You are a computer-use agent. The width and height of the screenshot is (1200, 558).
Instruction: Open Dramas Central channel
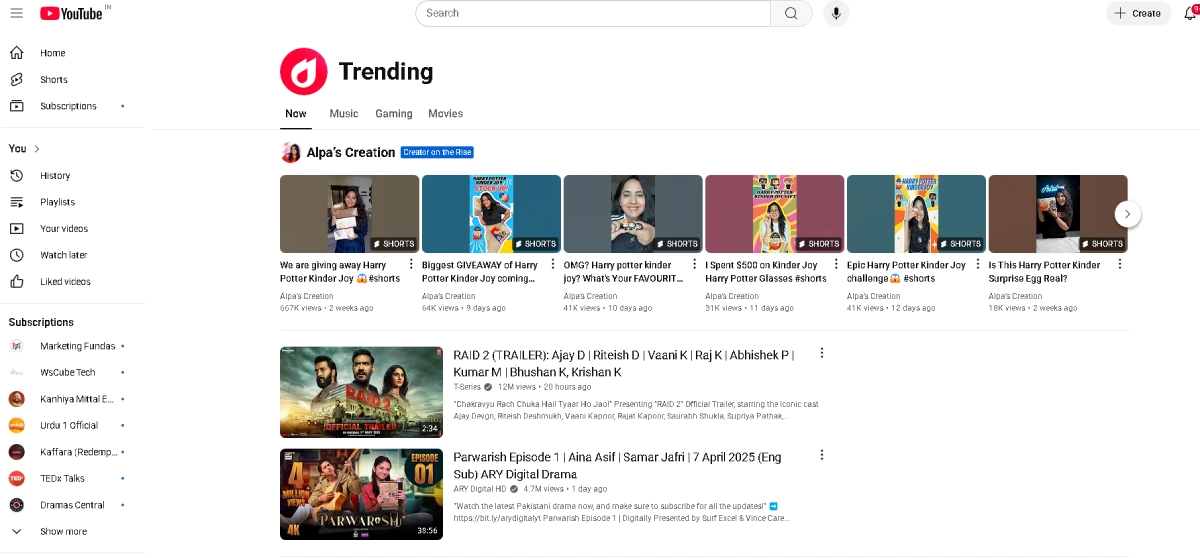point(72,505)
